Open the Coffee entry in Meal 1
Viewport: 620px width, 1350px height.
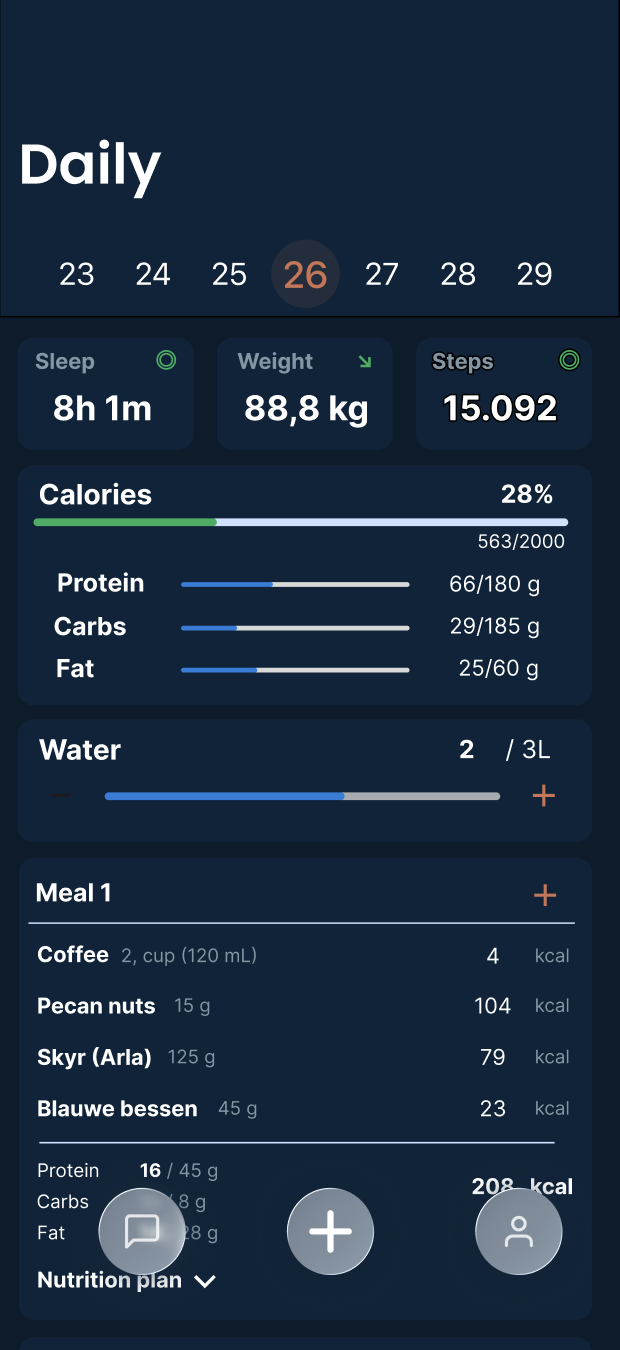[x=73, y=955]
